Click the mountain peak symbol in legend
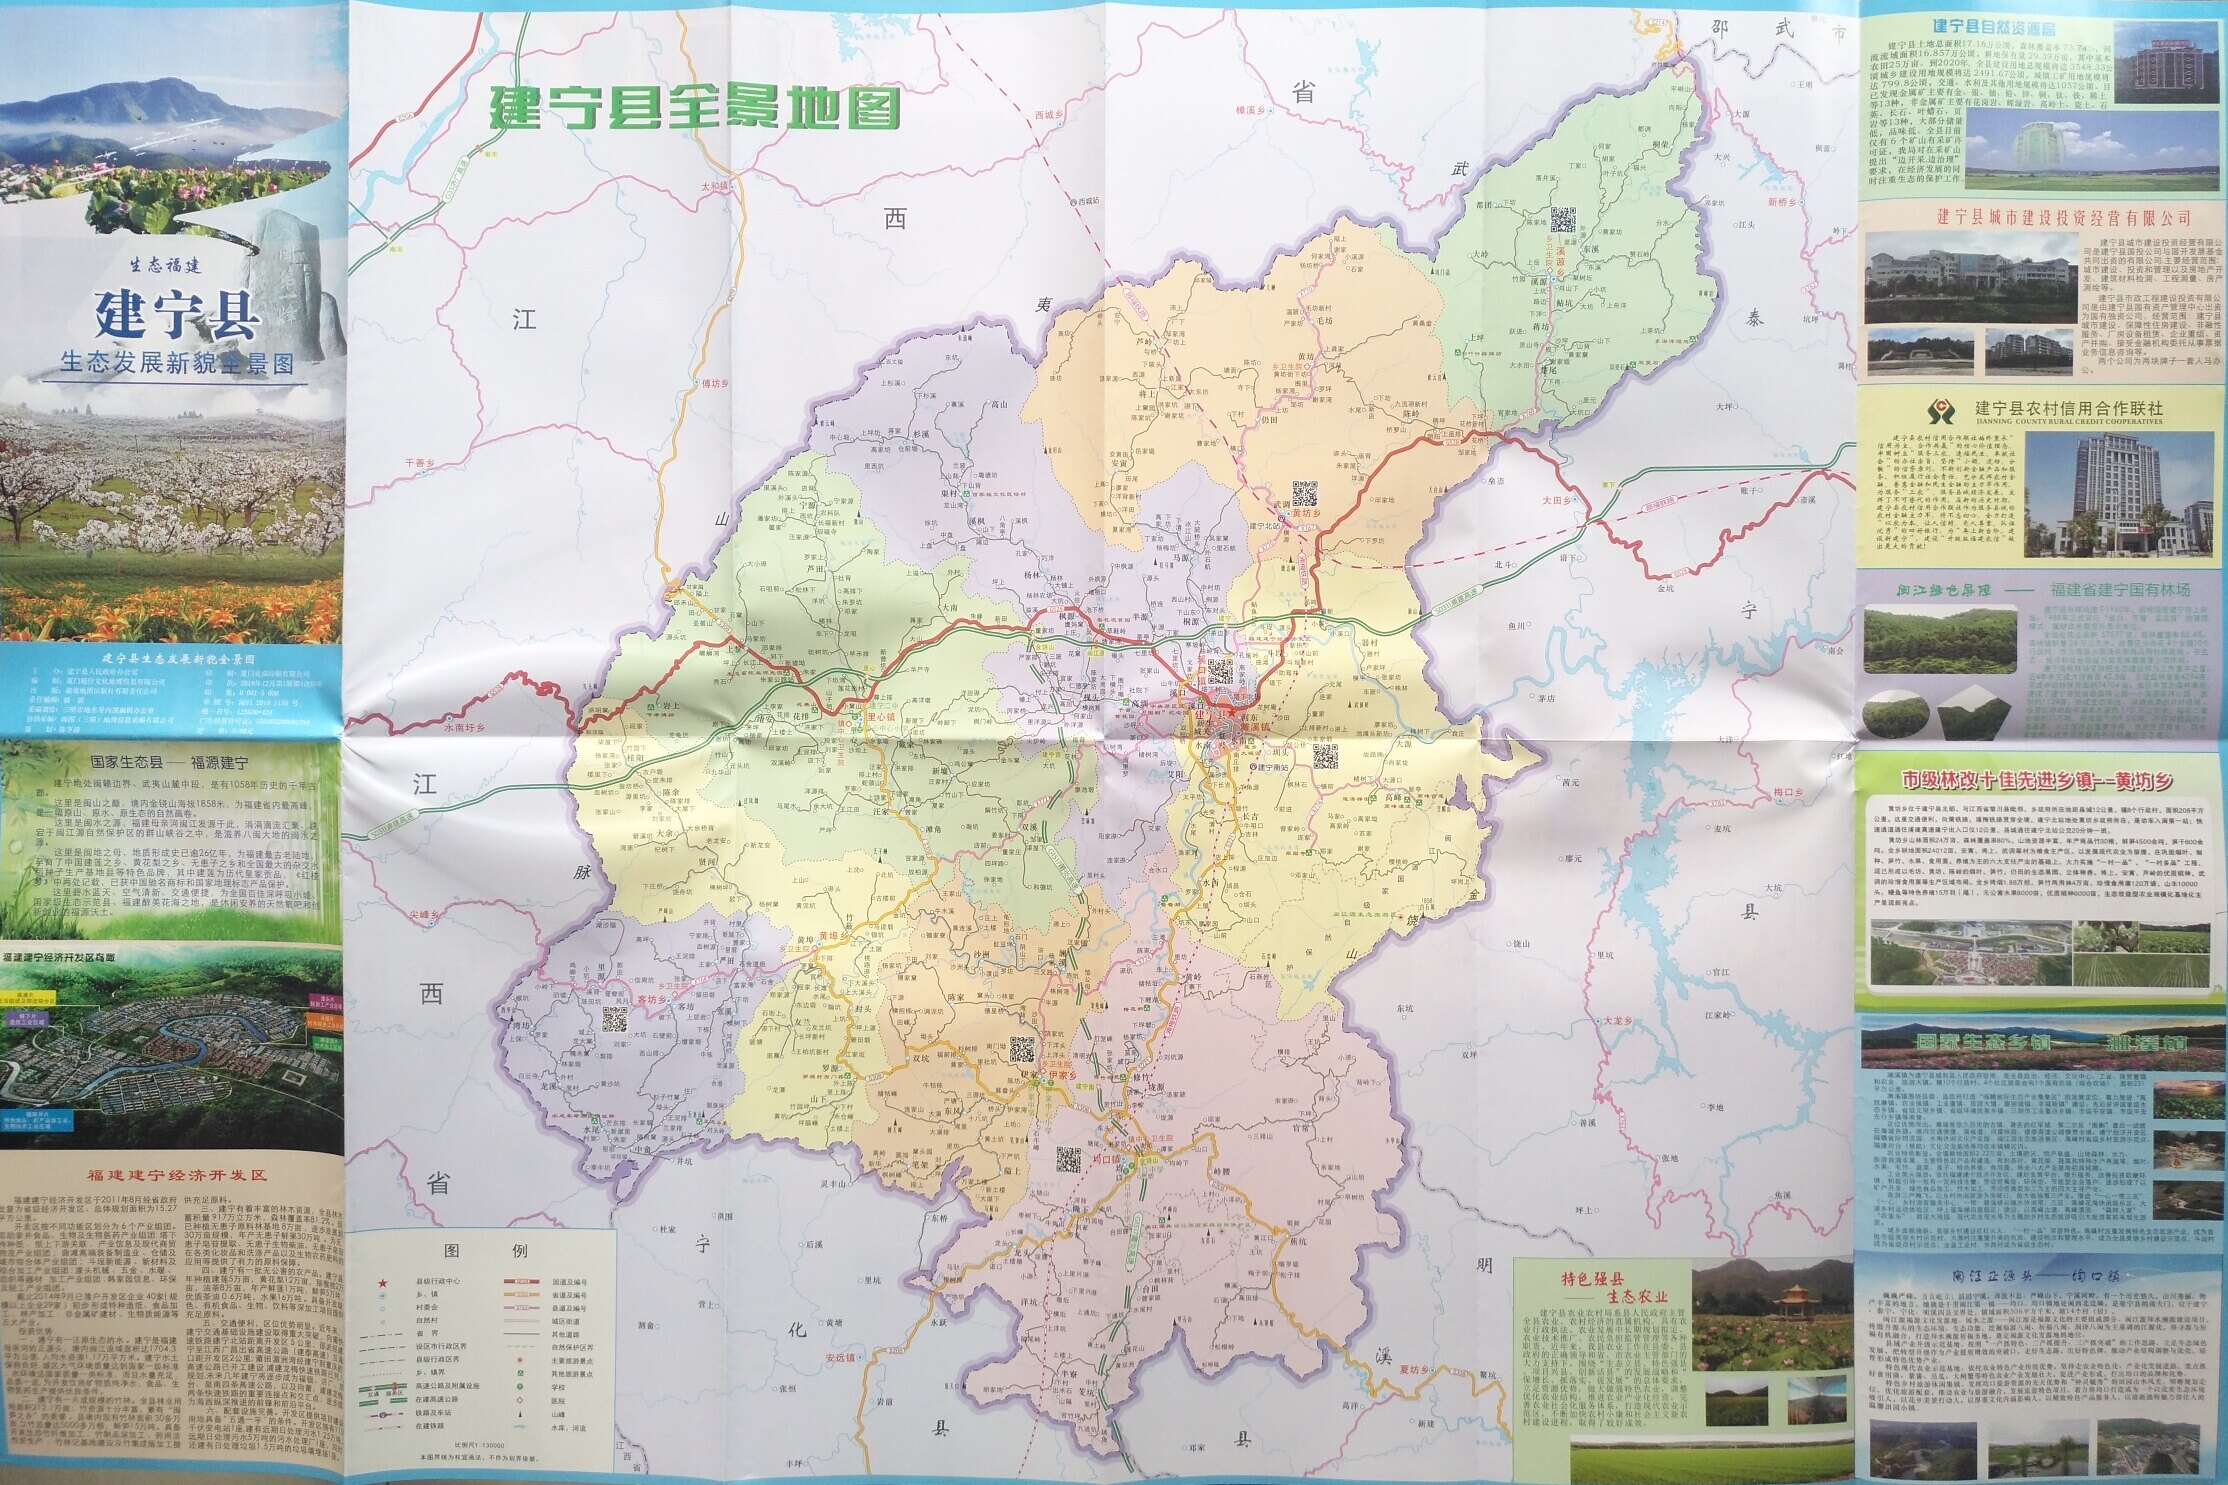 coord(520,1414)
